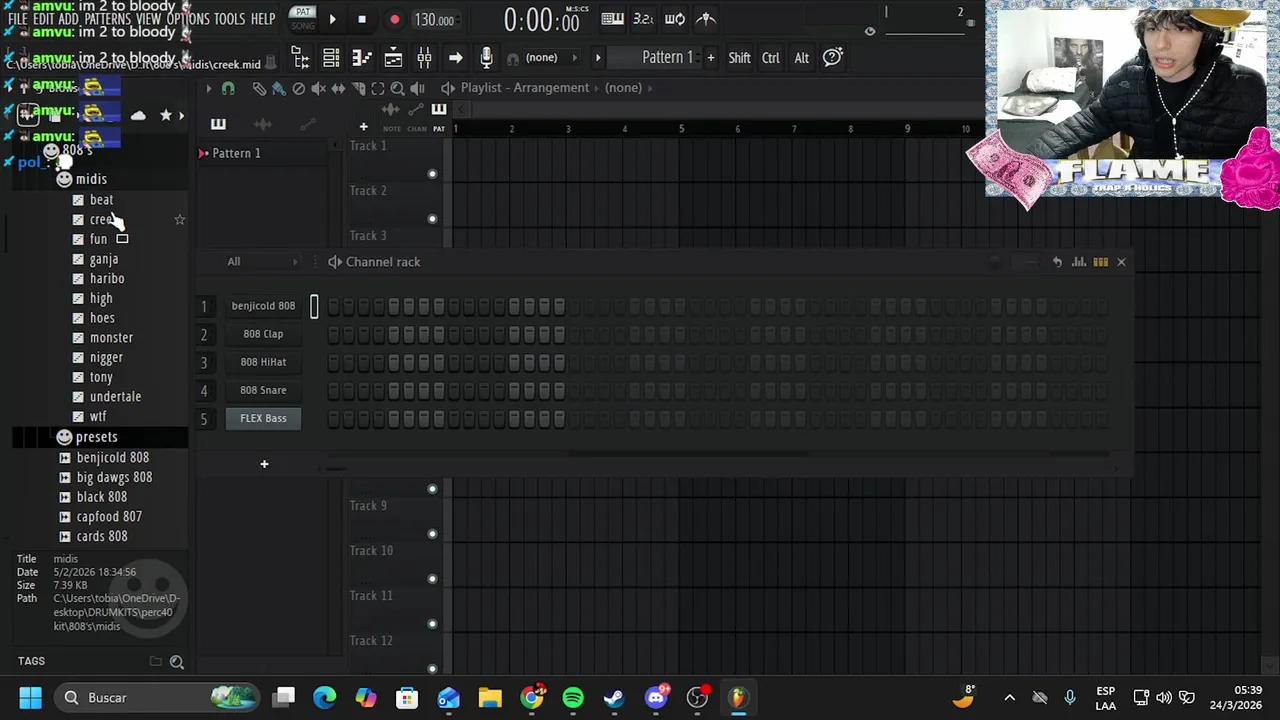Stop playback with the Stop button

click(x=362, y=19)
